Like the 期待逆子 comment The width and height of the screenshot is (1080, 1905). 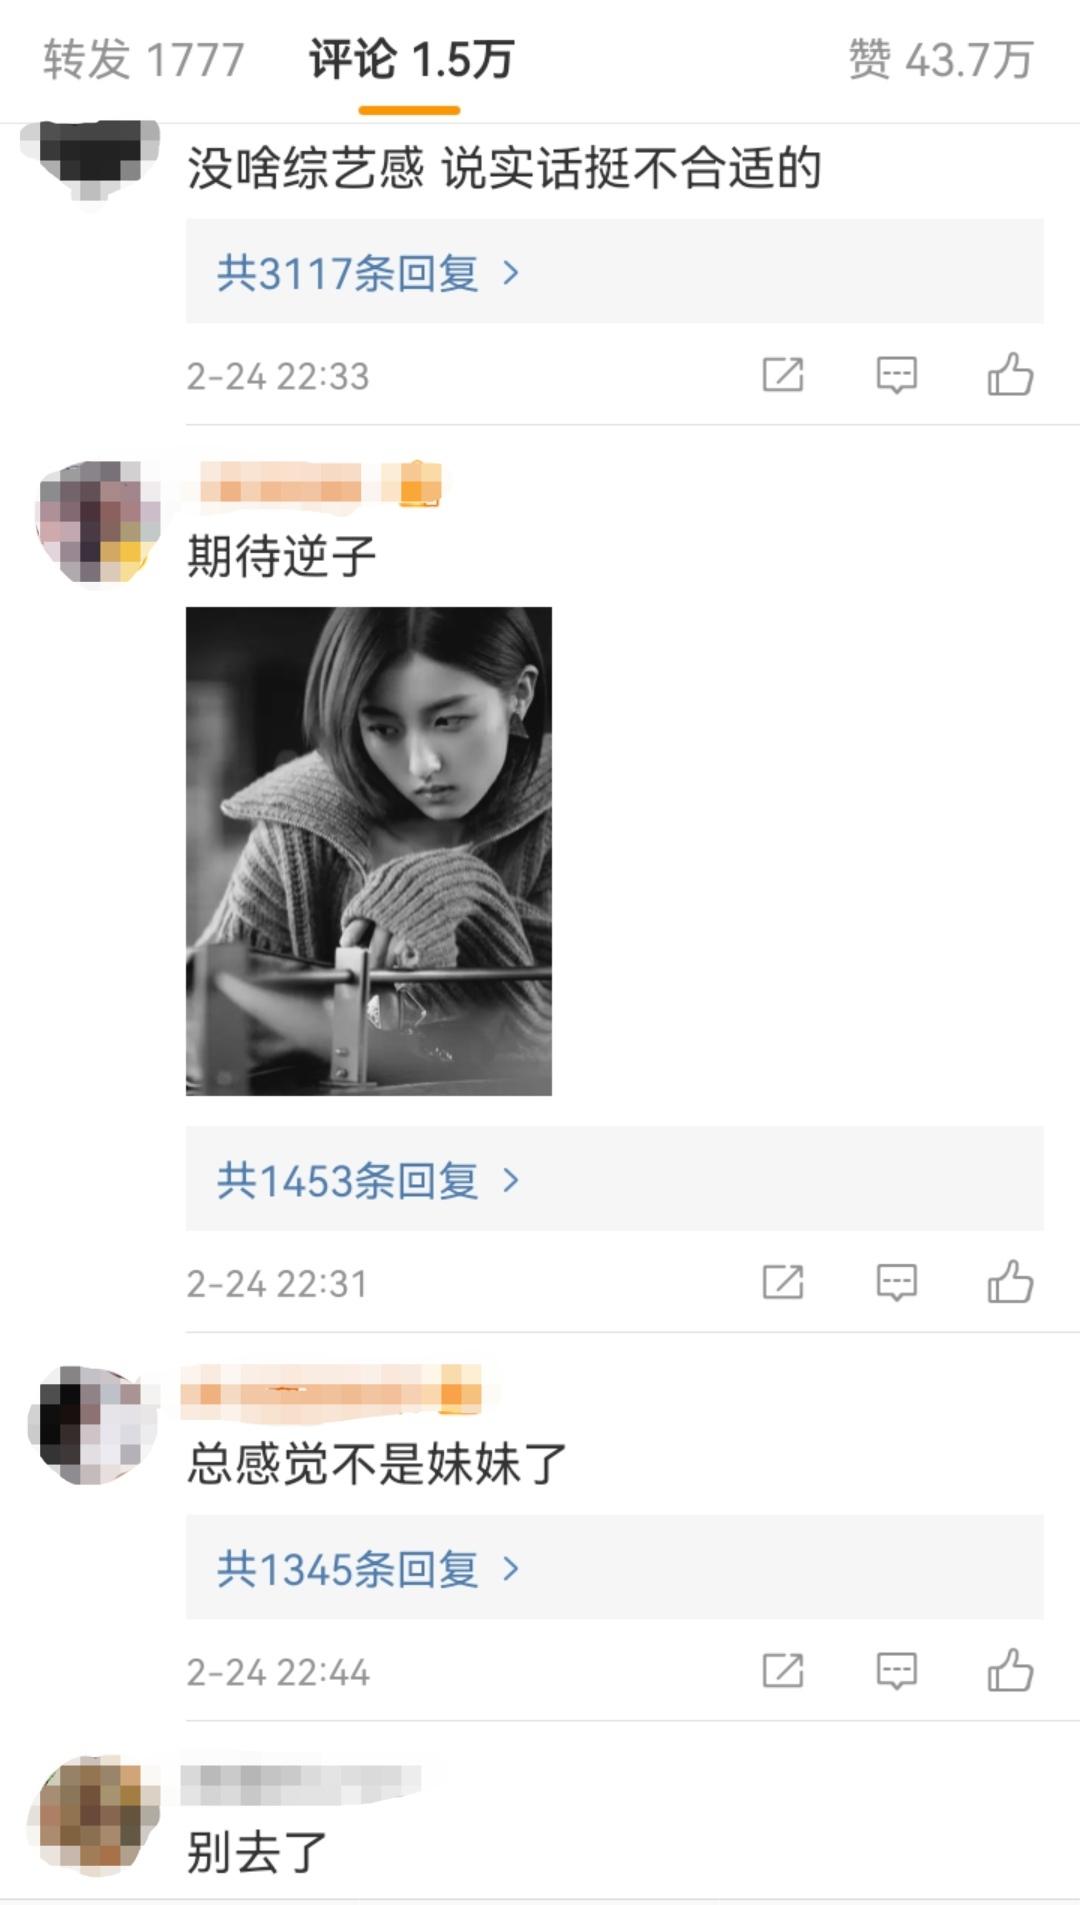pos(1010,1282)
